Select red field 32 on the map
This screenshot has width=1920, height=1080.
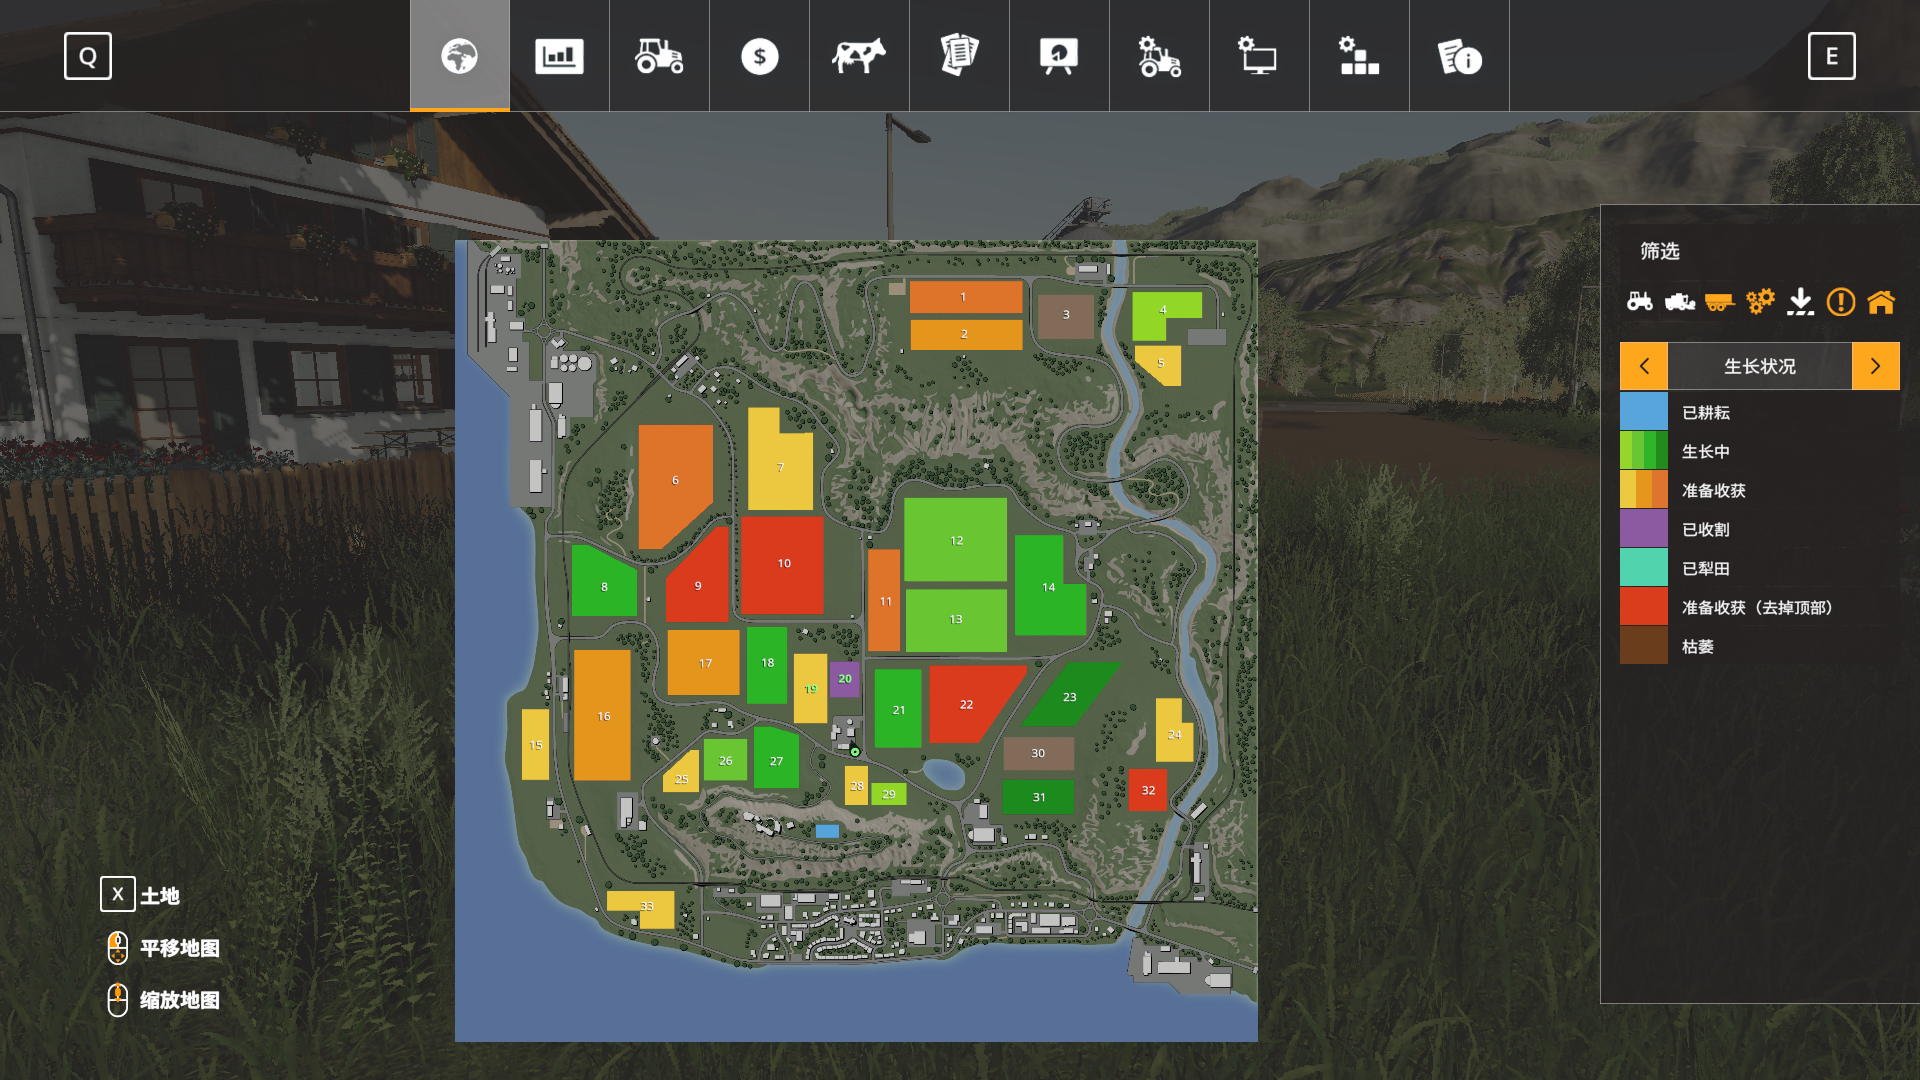click(1148, 790)
